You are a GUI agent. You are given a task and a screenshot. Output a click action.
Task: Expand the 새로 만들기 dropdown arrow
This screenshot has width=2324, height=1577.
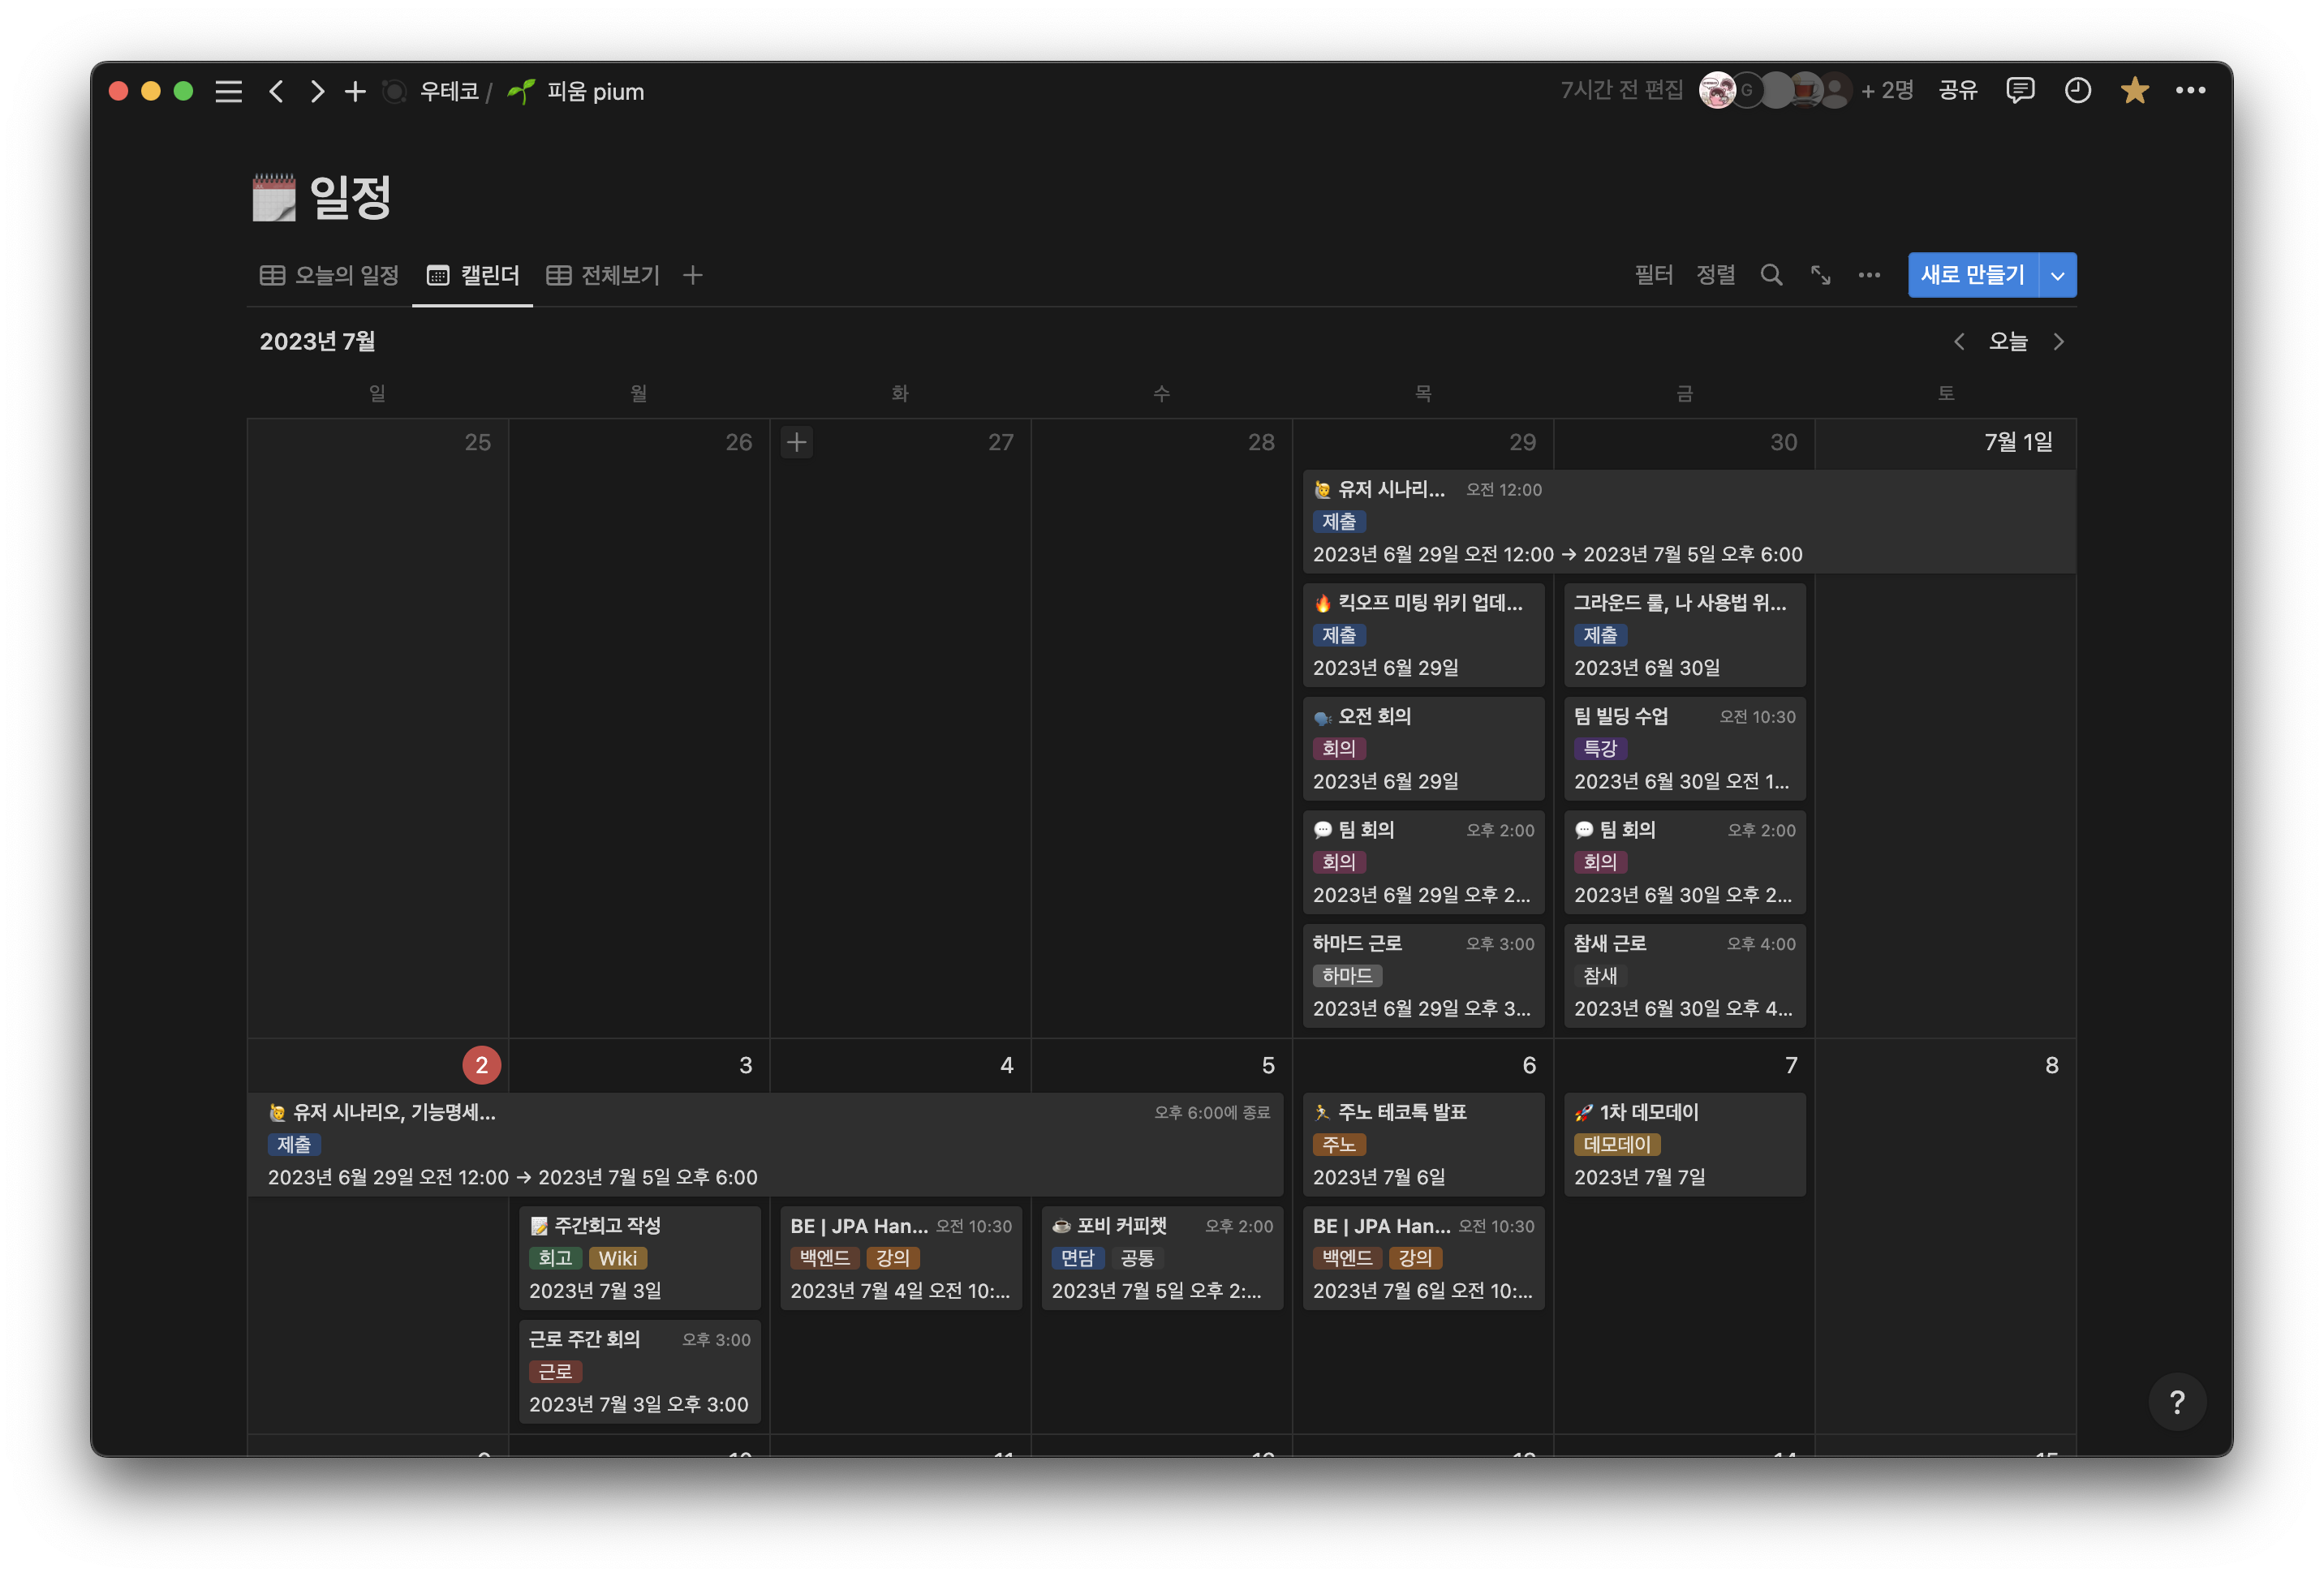[2057, 275]
